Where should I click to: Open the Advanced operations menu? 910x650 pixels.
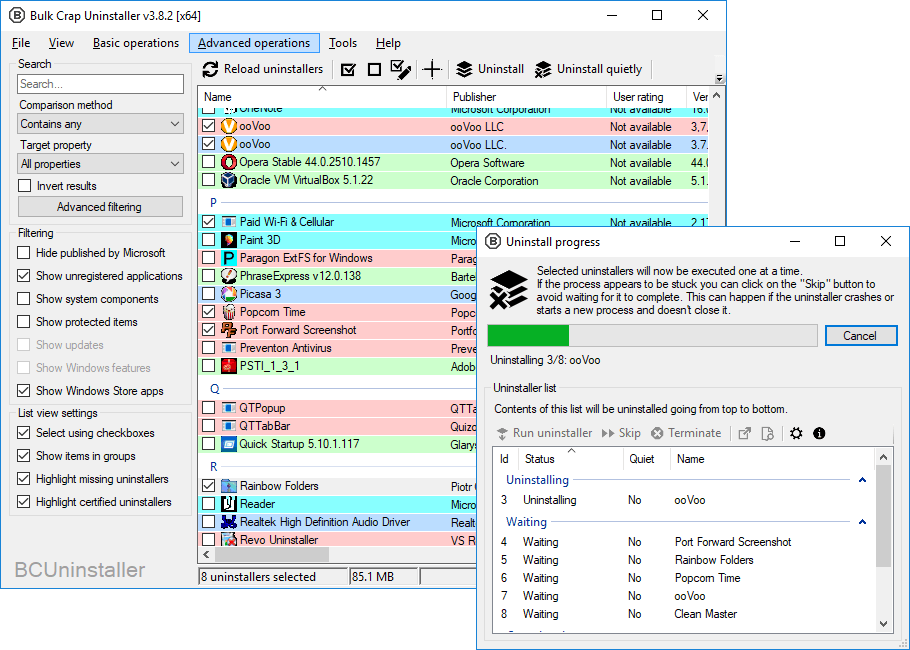tap(254, 43)
